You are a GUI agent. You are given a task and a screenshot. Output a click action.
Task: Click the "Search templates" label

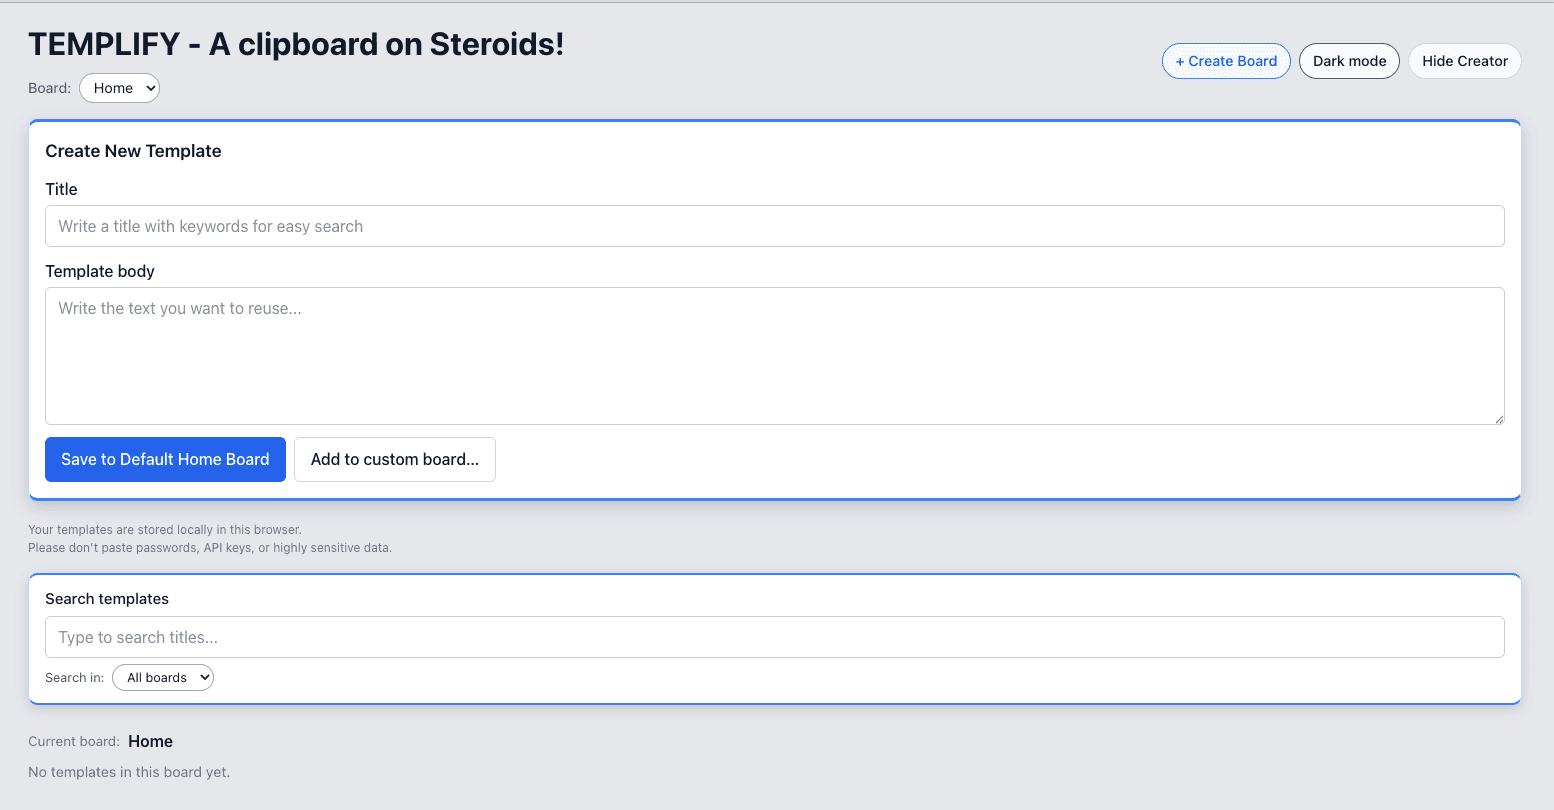(x=107, y=599)
